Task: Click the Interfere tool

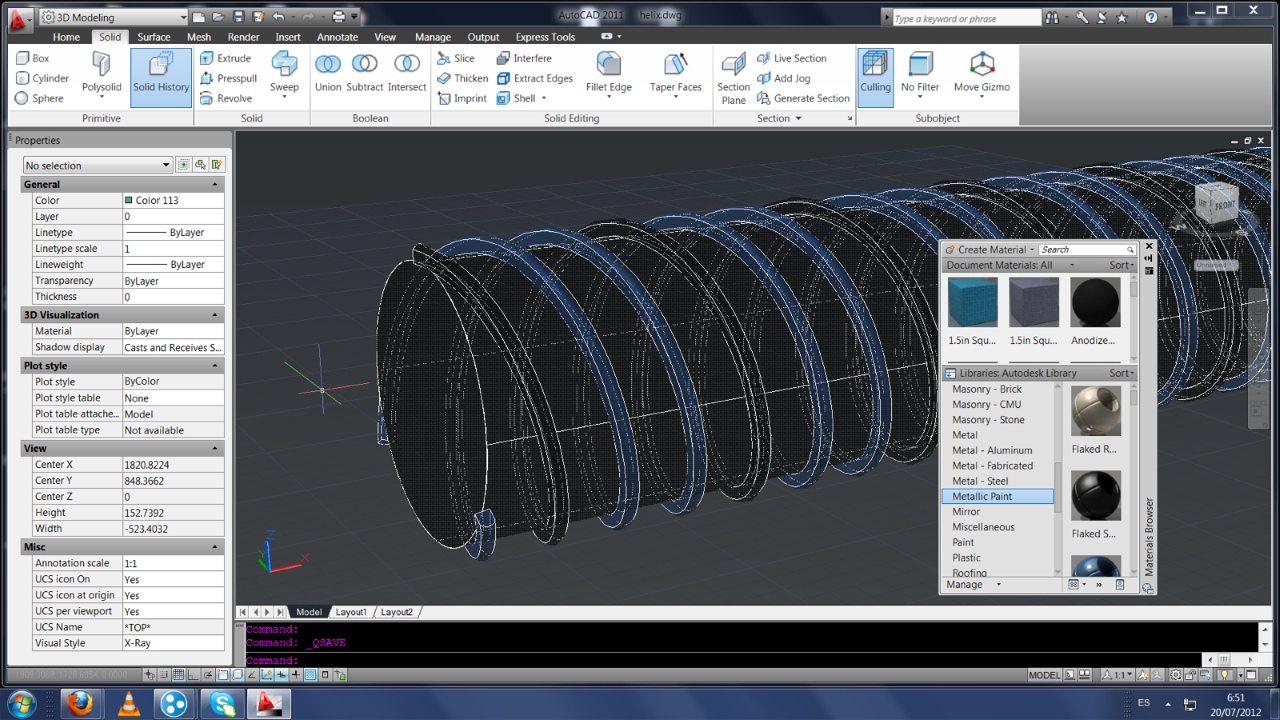Action: tap(524, 58)
